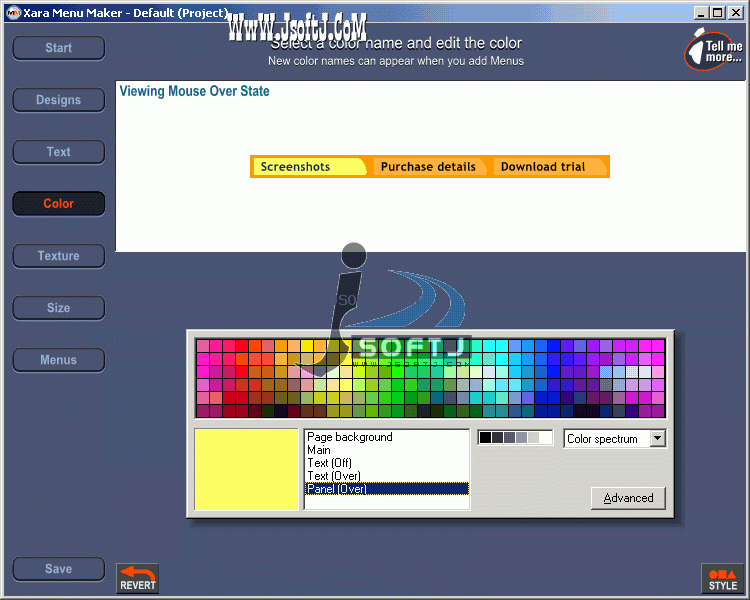Close the Xara Menu Maker window

(736, 13)
